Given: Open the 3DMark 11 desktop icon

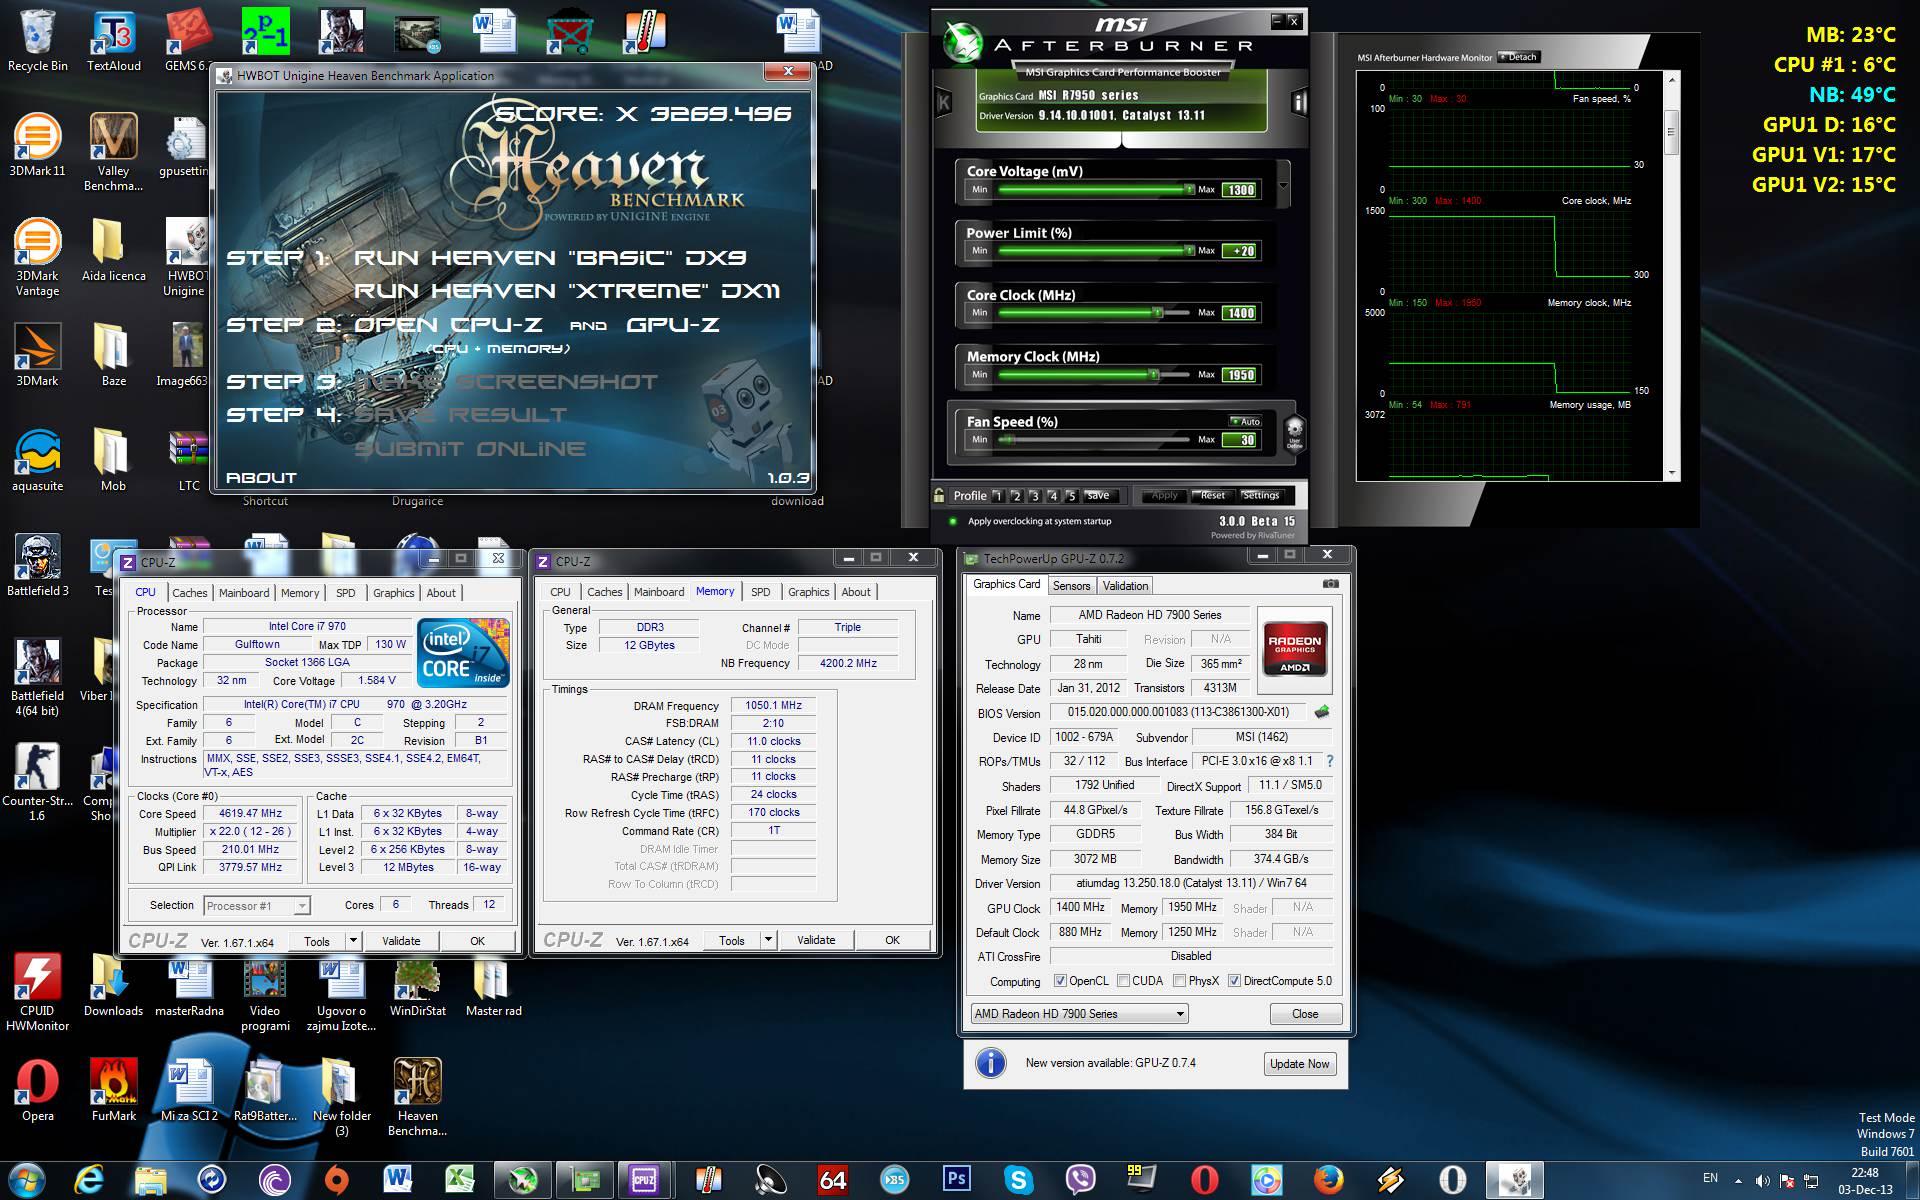Looking at the screenshot, I should click(37, 145).
